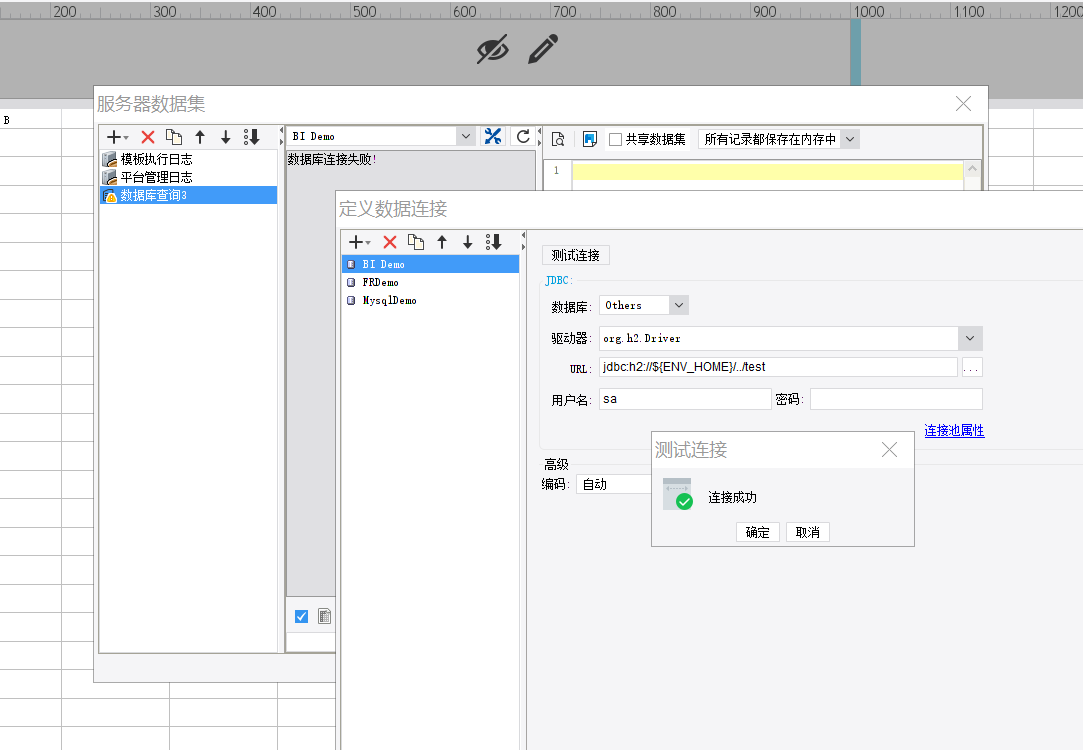Screen dimensions: 1083x750
Task: Click the 测试连接 button
Action: point(575,256)
